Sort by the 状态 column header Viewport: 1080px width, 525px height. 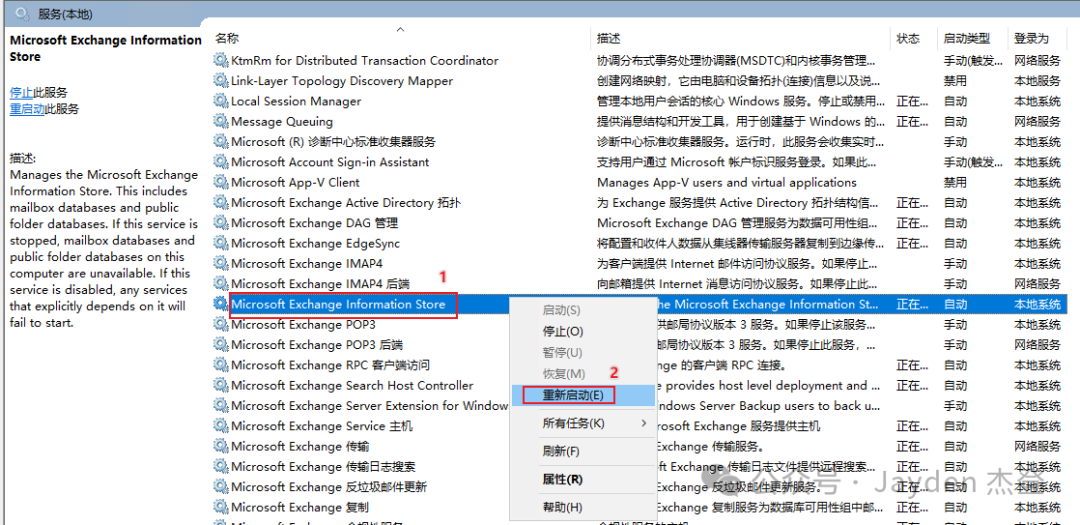[x=908, y=39]
